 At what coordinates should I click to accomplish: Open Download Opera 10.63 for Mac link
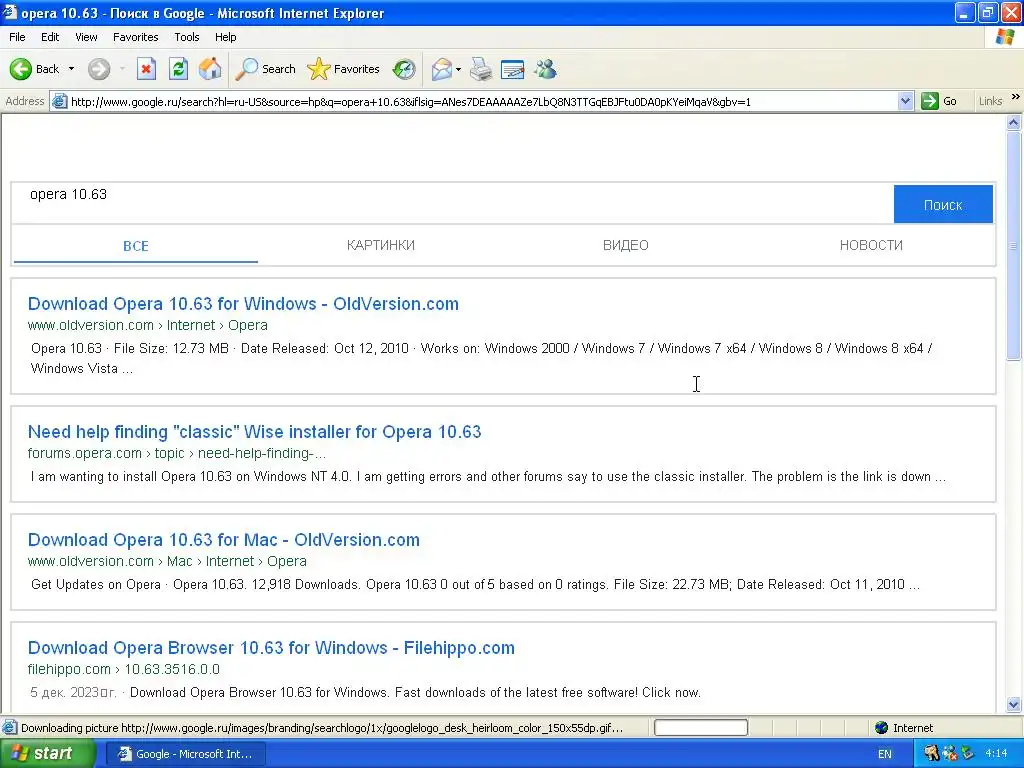(x=223, y=539)
